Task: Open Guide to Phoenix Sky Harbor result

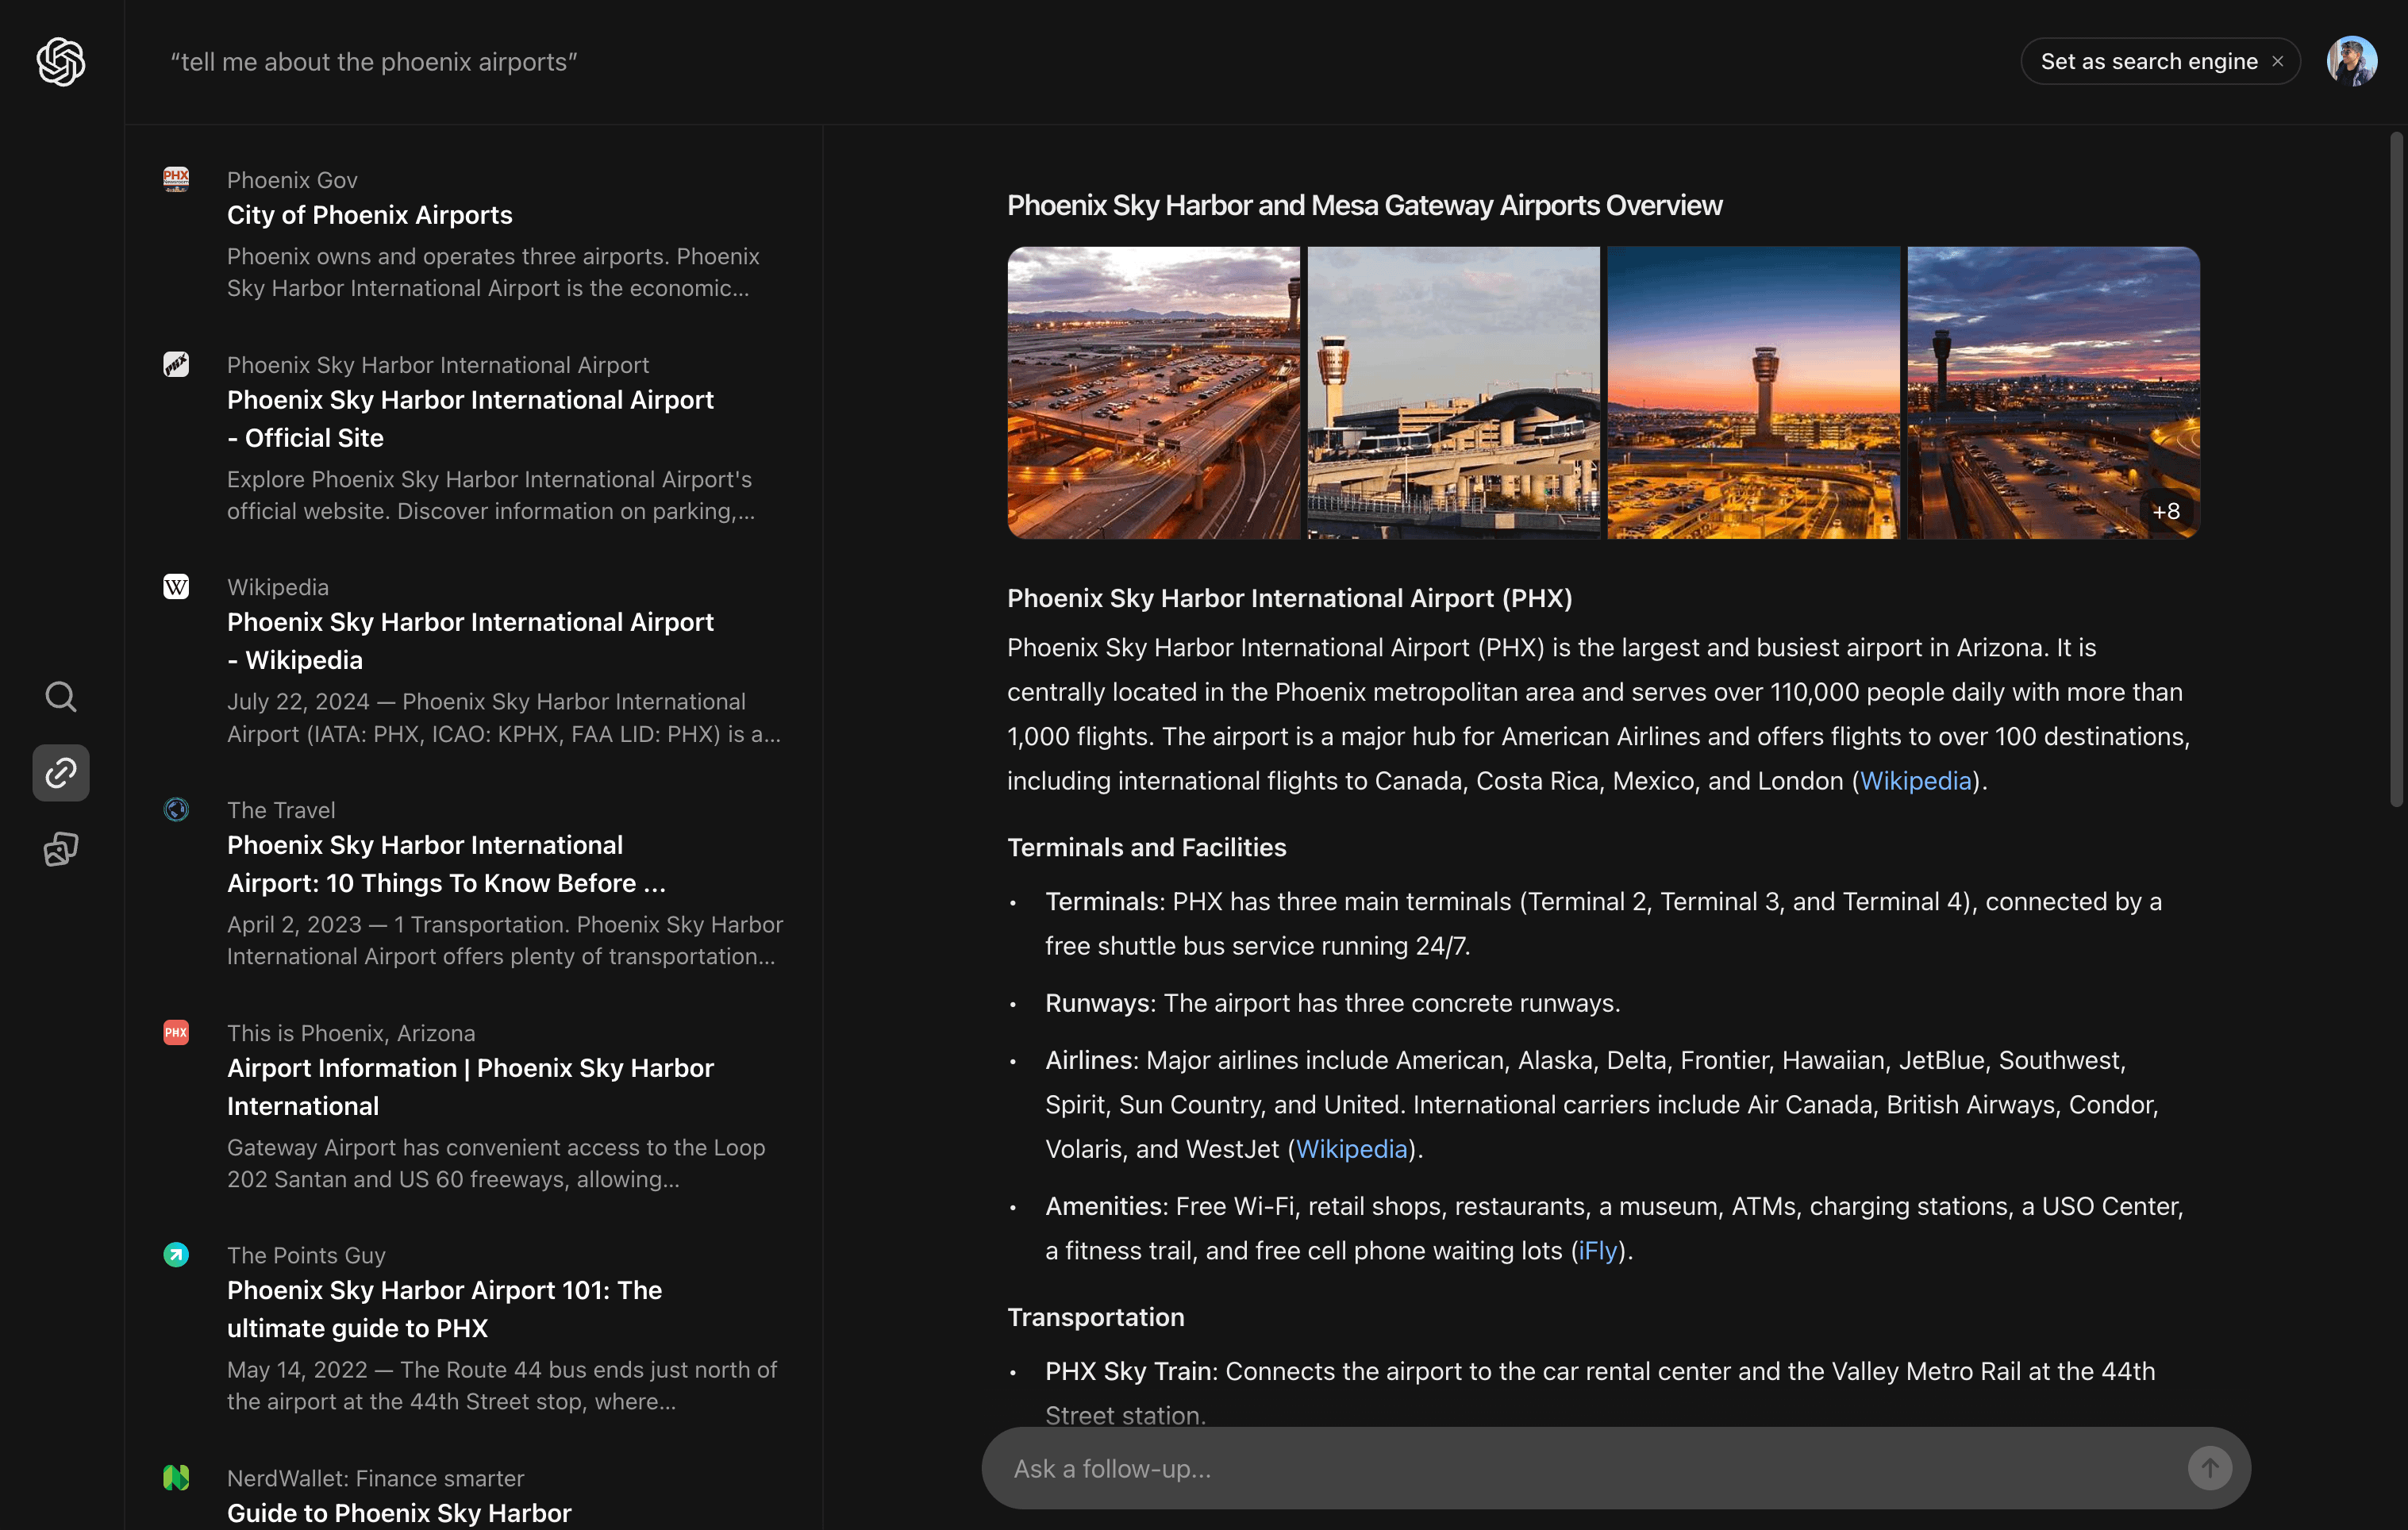Action: coord(399,1513)
